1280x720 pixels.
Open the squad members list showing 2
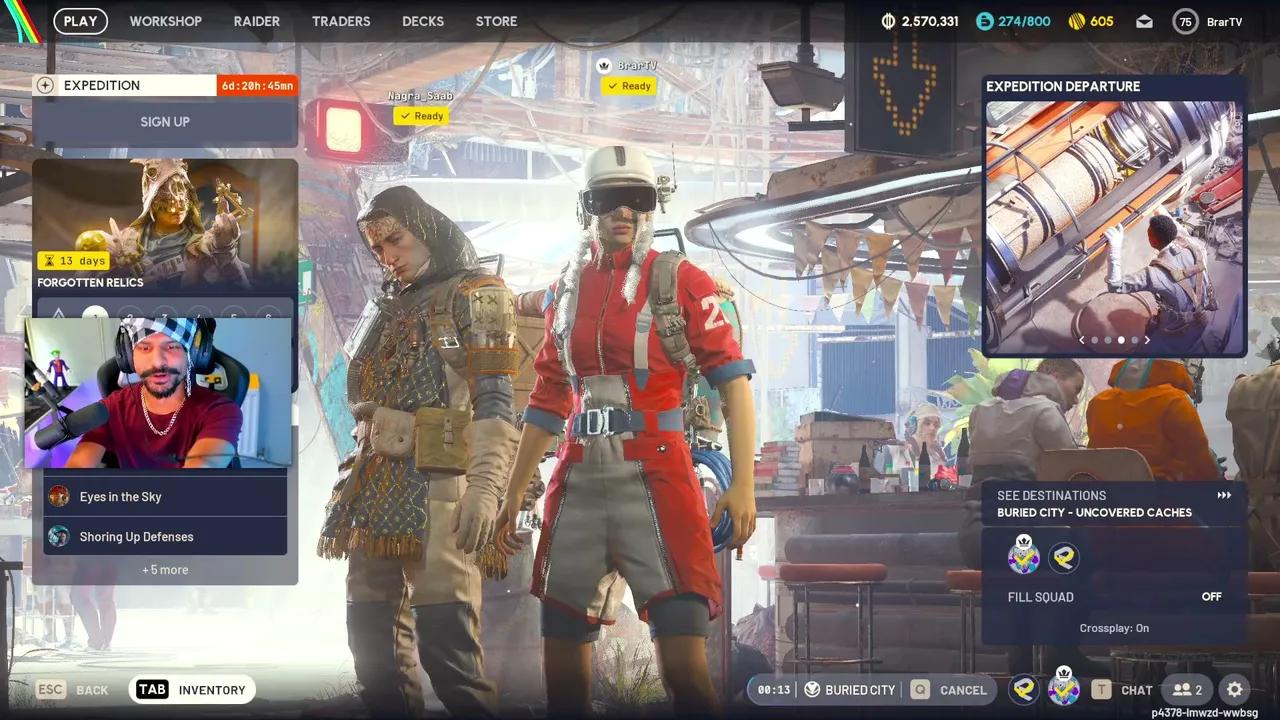(x=1187, y=690)
